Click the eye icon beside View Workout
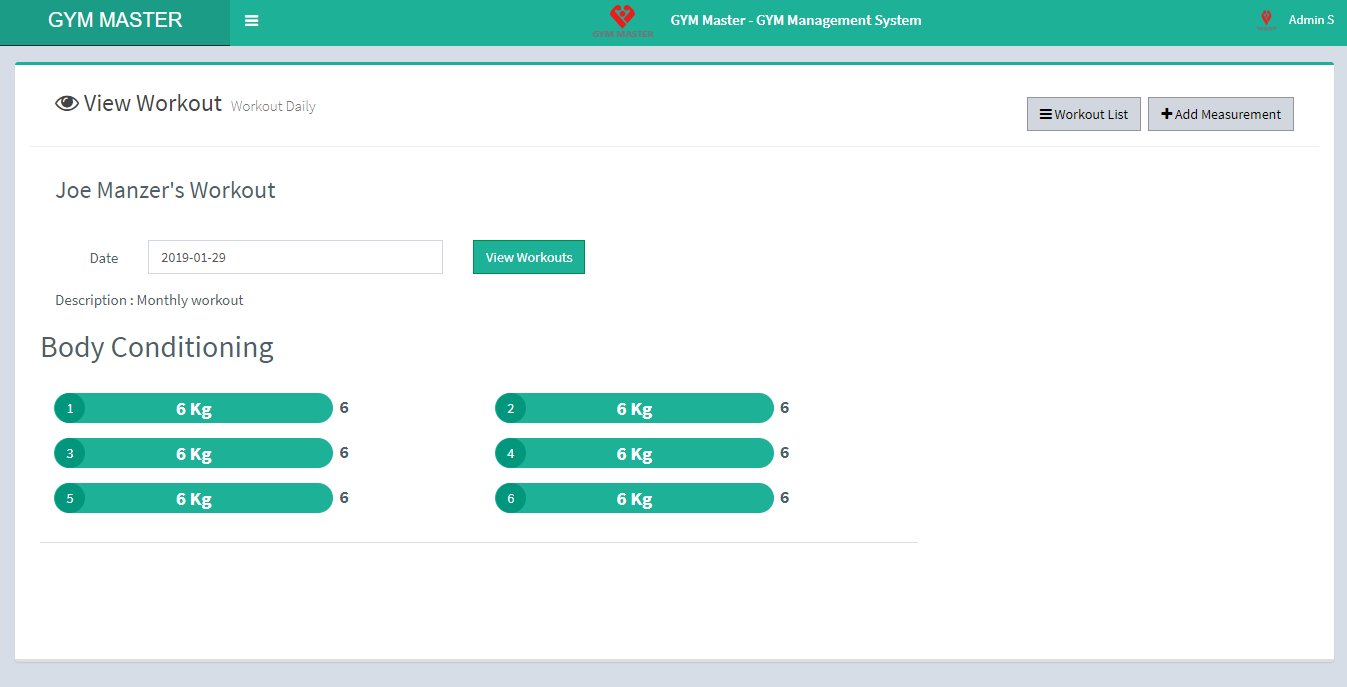The height and width of the screenshot is (687, 1347). click(x=67, y=104)
